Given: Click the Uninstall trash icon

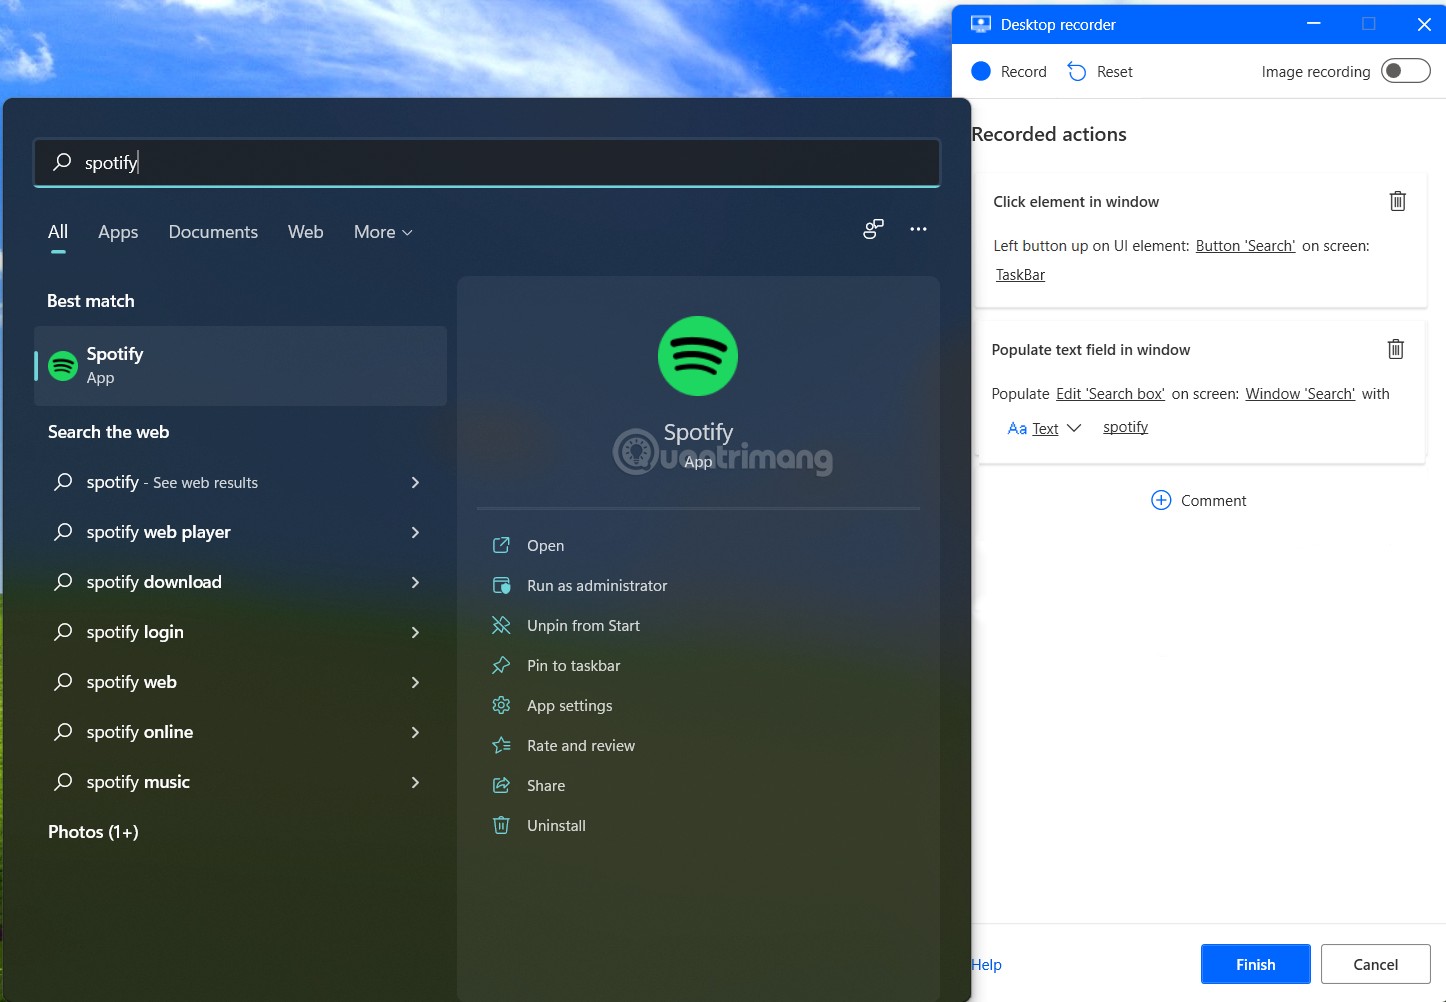Looking at the screenshot, I should click(x=501, y=825).
